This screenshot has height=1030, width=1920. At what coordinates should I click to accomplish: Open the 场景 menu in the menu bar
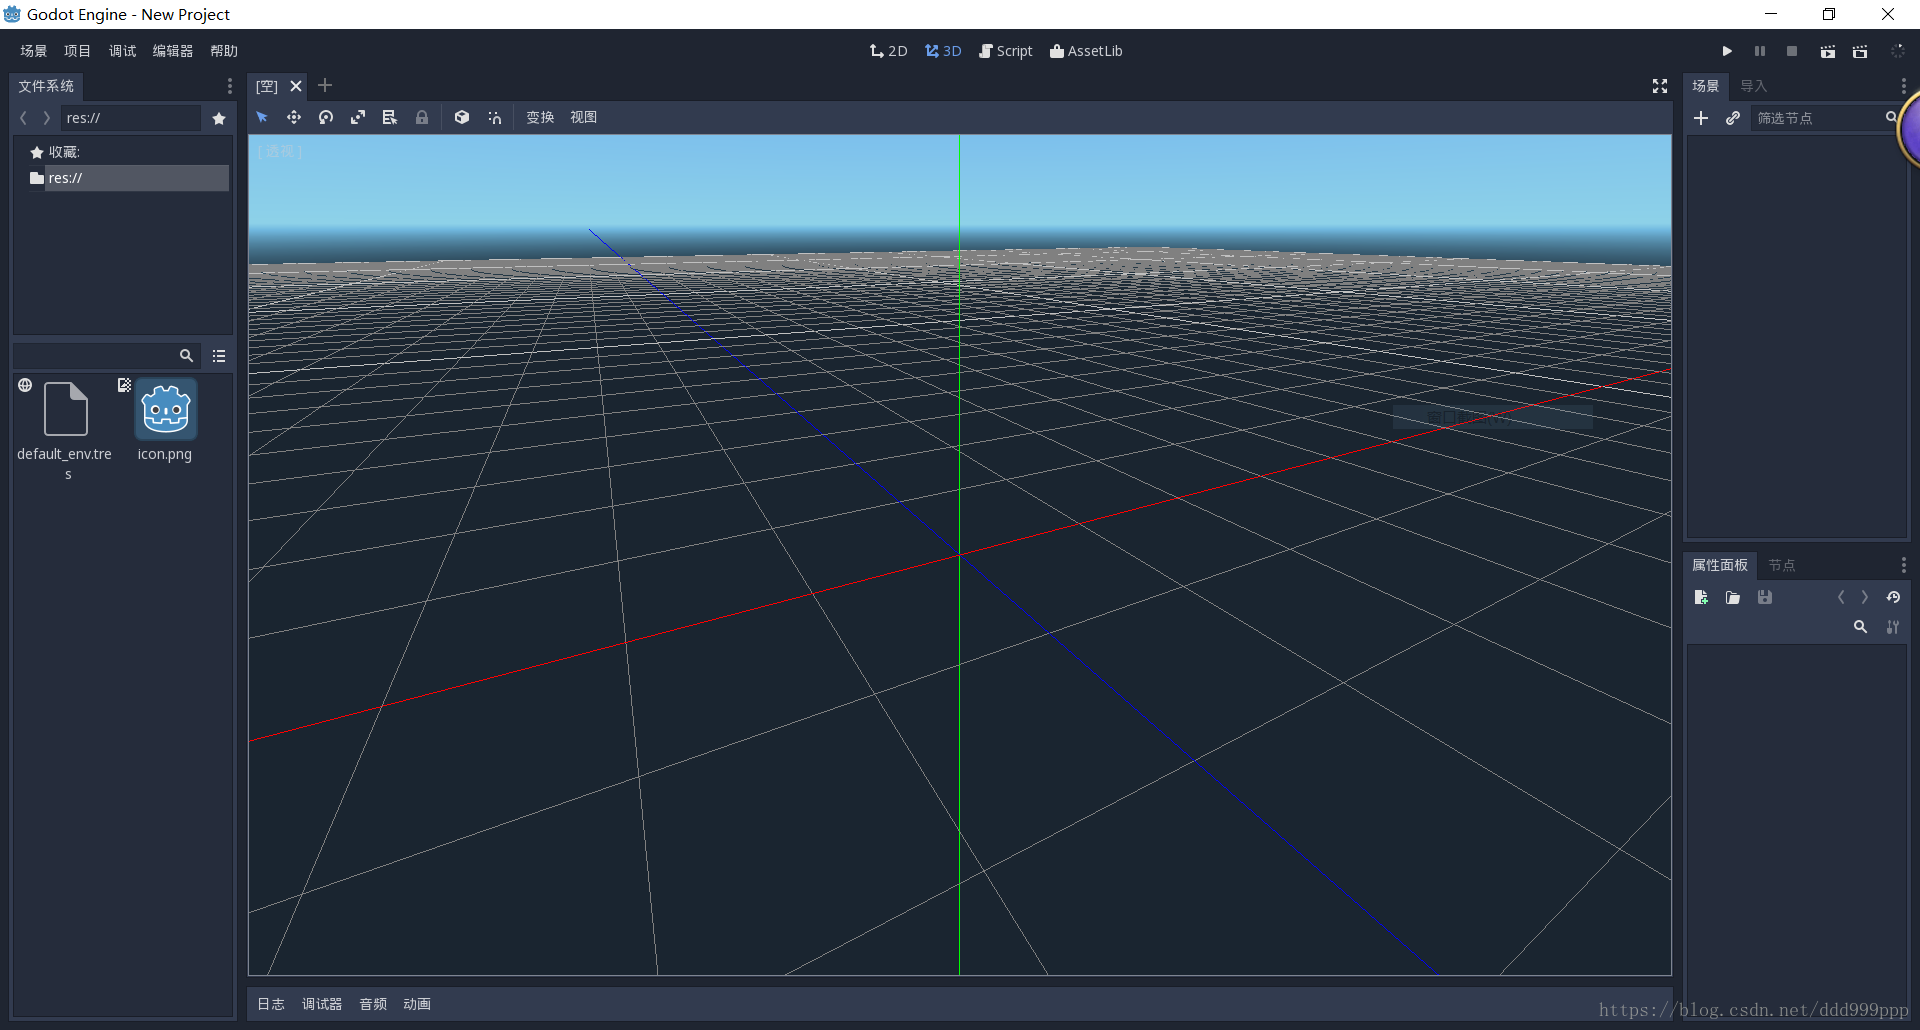click(x=34, y=51)
